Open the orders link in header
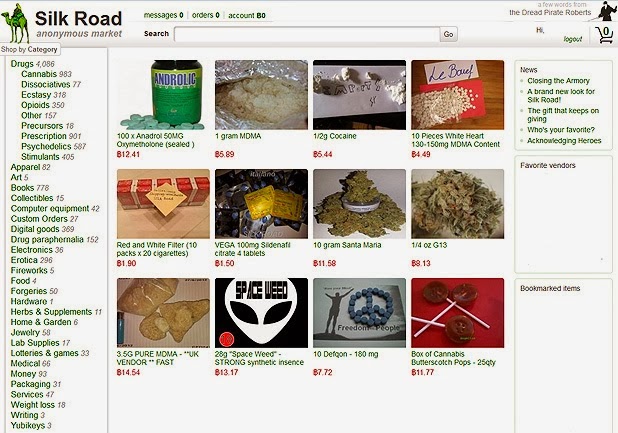 (205, 15)
